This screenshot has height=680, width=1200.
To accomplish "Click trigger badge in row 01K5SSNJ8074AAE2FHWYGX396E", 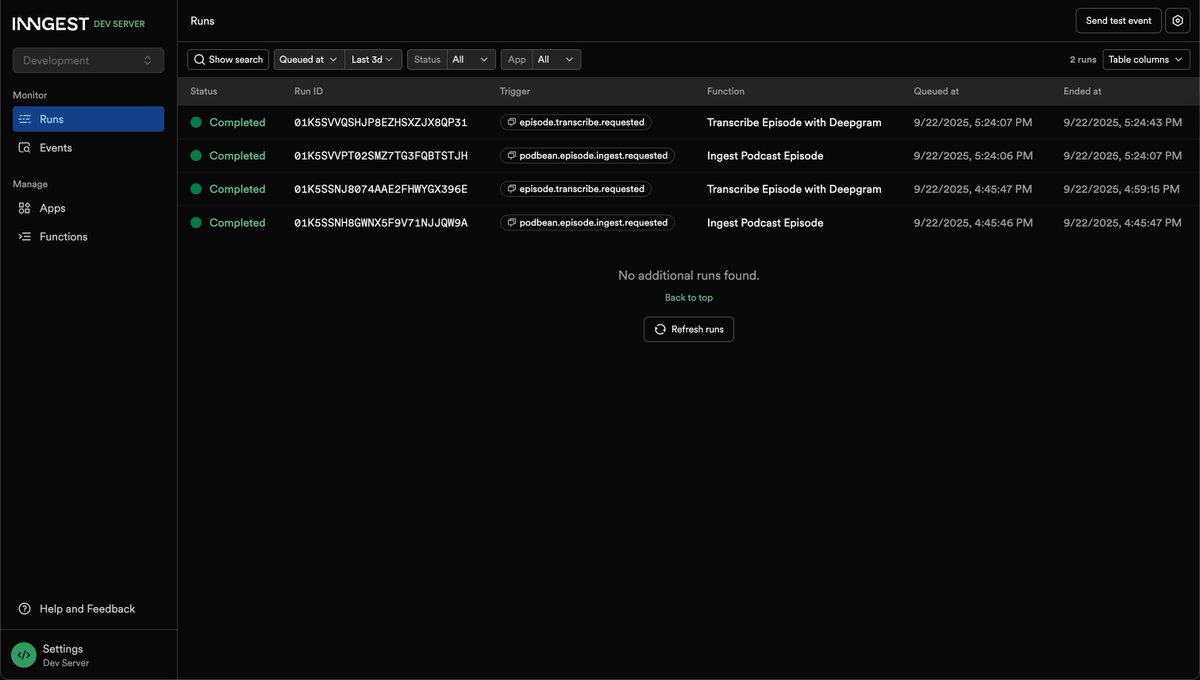I will click(576, 189).
